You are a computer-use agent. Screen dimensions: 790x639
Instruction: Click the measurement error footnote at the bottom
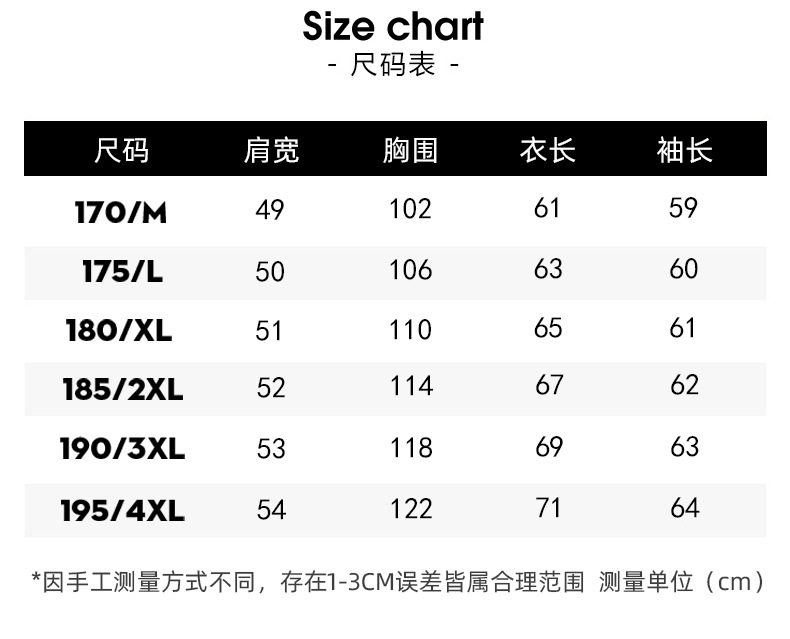398,581
